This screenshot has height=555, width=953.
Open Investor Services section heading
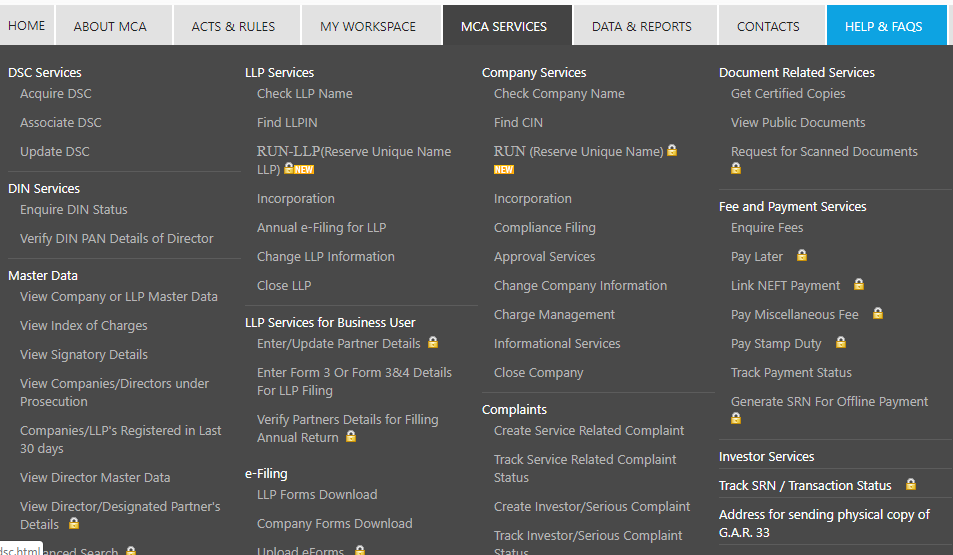(766, 457)
